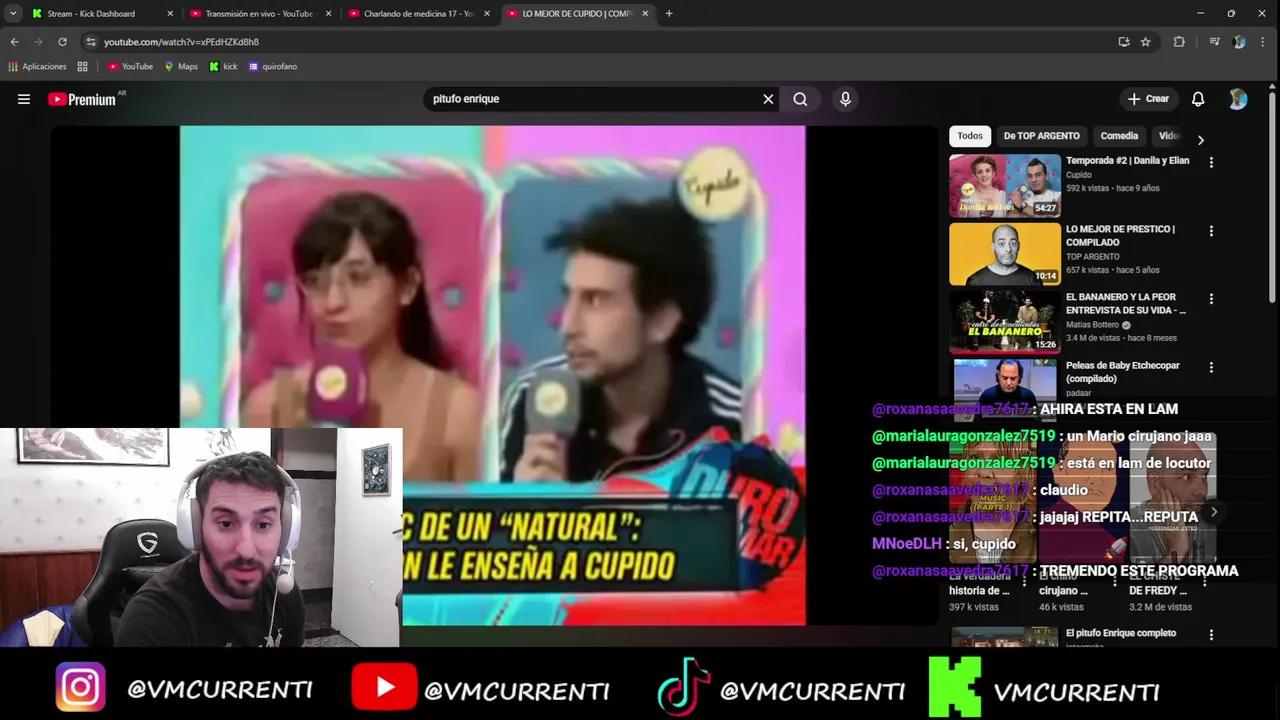
Task: Open options for El pitufo Enrique completo
Action: point(1211,635)
